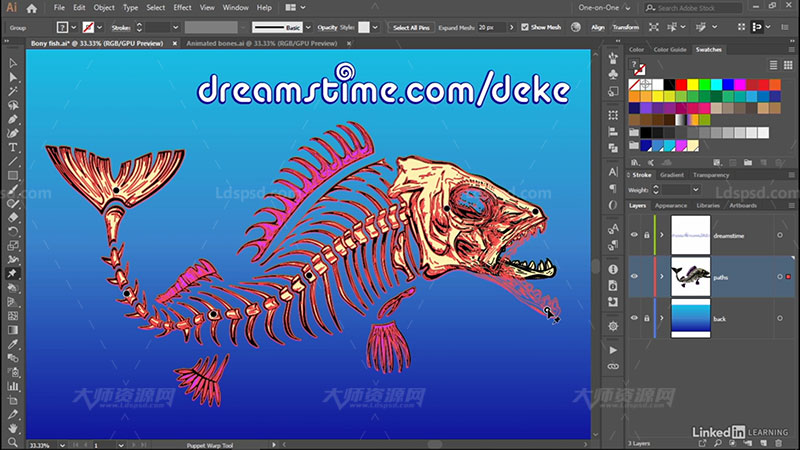Open the stroke weight dropdown in control bar
Viewport: 800px width, 450px height.
click(176, 28)
